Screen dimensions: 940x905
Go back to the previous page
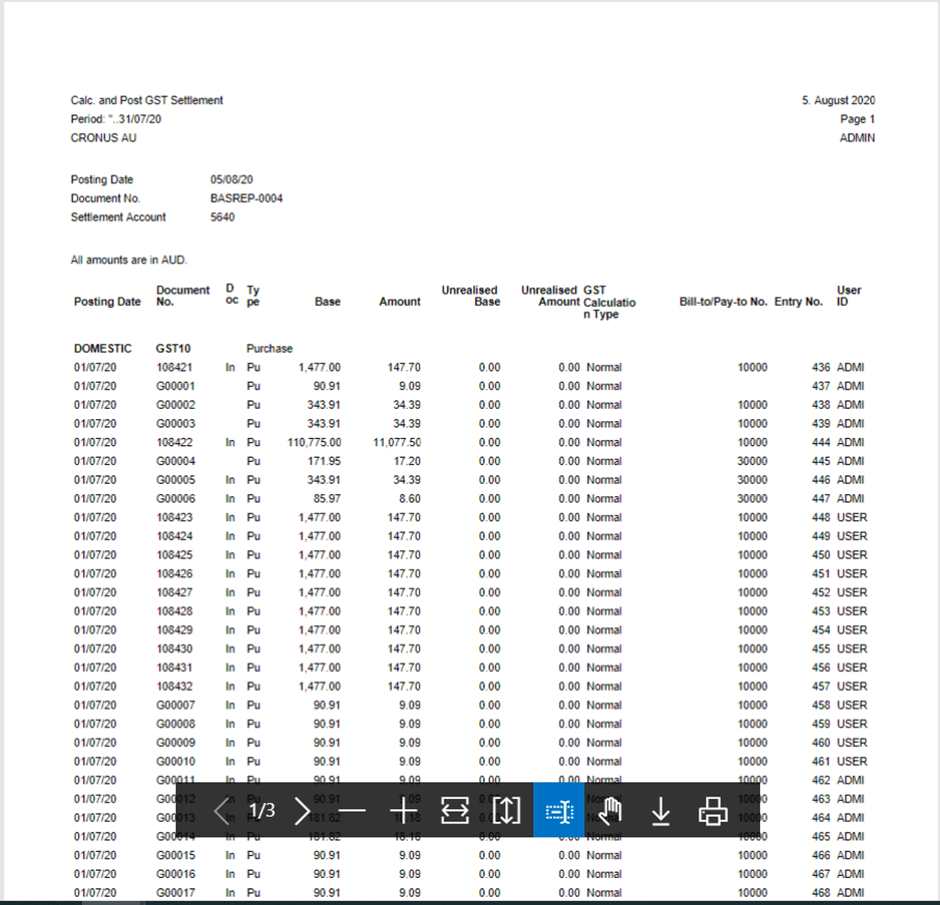(x=222, y=811)
